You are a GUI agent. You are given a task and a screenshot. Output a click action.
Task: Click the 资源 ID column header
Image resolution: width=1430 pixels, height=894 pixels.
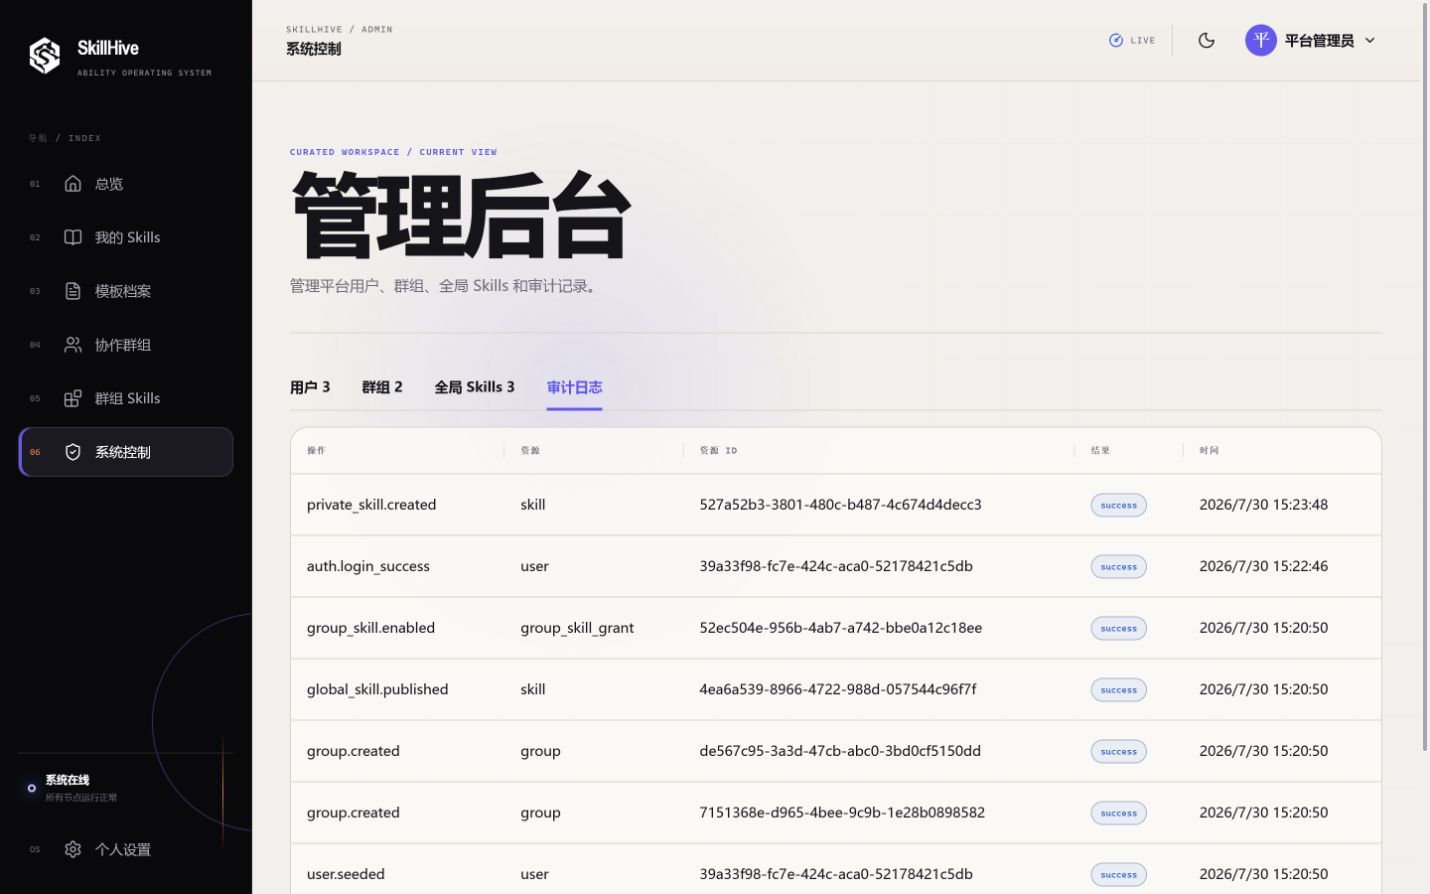718,450
